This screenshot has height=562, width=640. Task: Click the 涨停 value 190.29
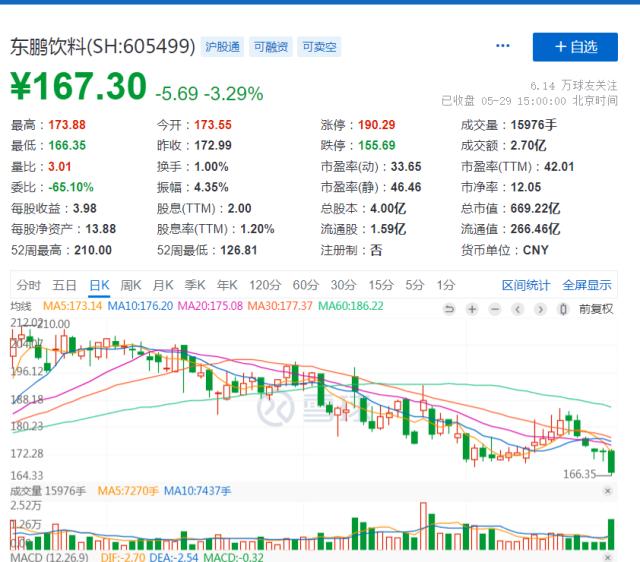[x=377, y=125]
